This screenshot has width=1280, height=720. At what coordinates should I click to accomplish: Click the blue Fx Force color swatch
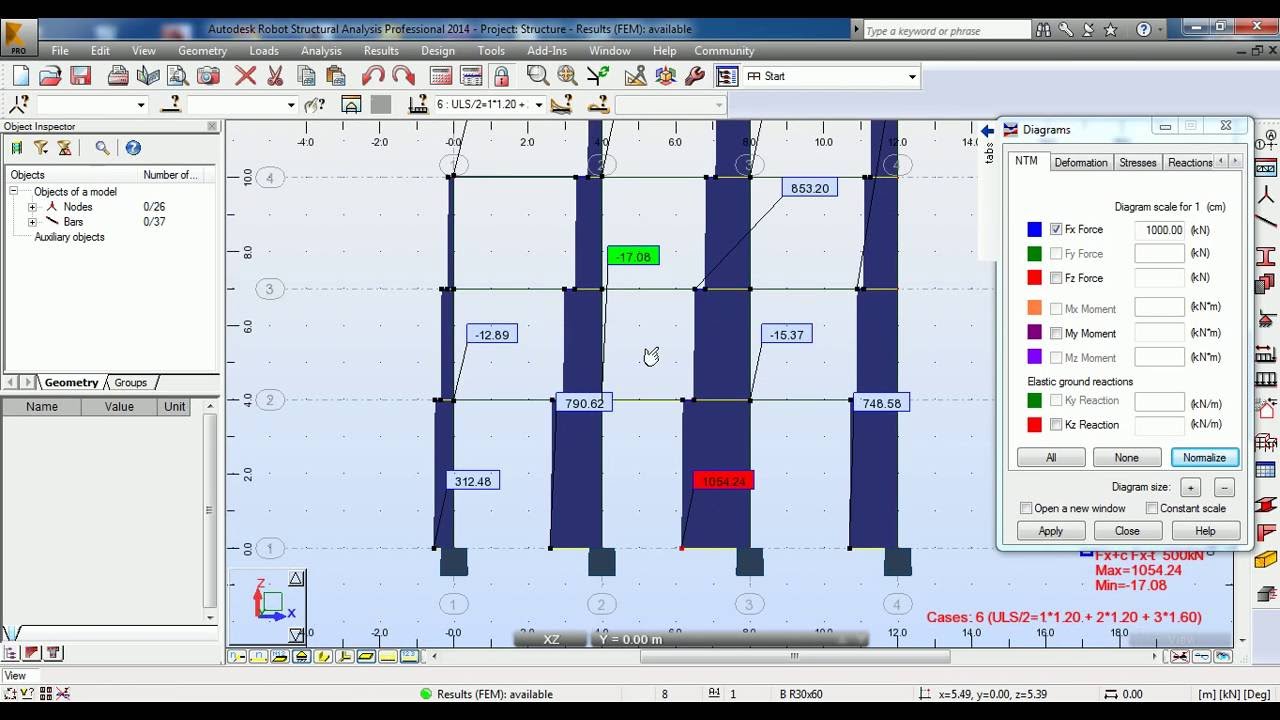tap(1034, 229)
